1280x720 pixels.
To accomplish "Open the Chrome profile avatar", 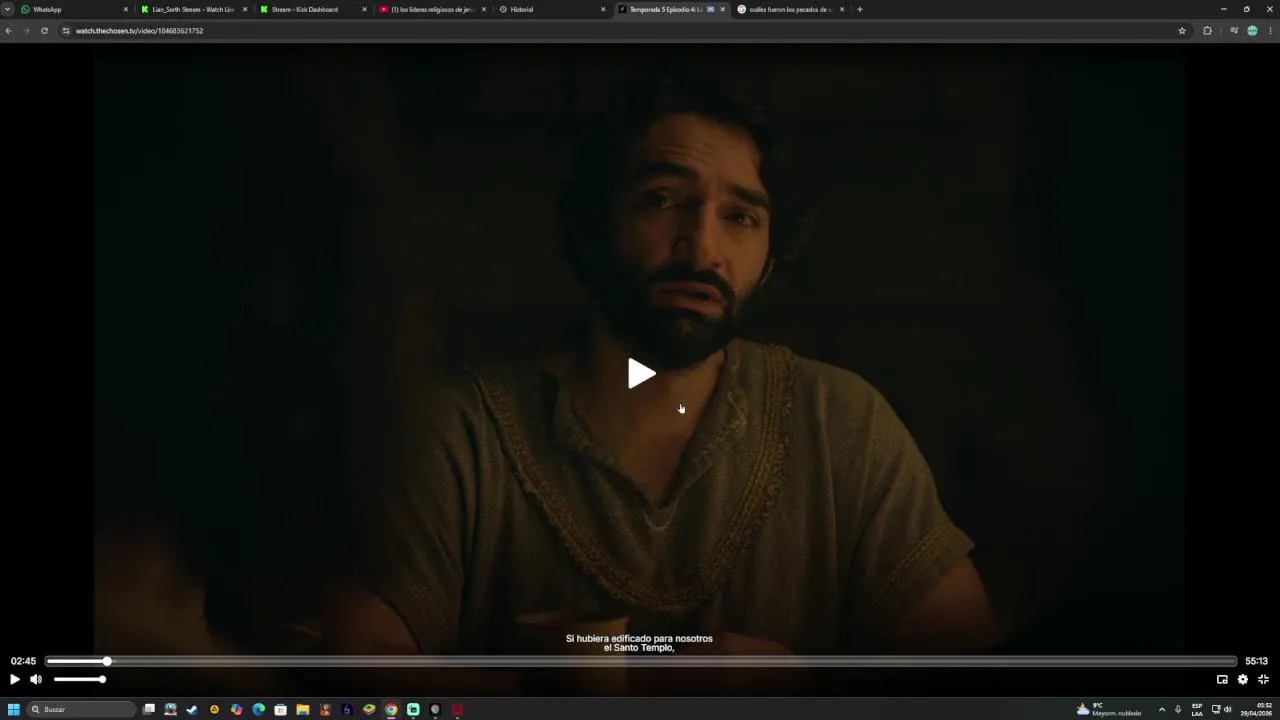I will pyautogui.click(x=1252, y=31).
